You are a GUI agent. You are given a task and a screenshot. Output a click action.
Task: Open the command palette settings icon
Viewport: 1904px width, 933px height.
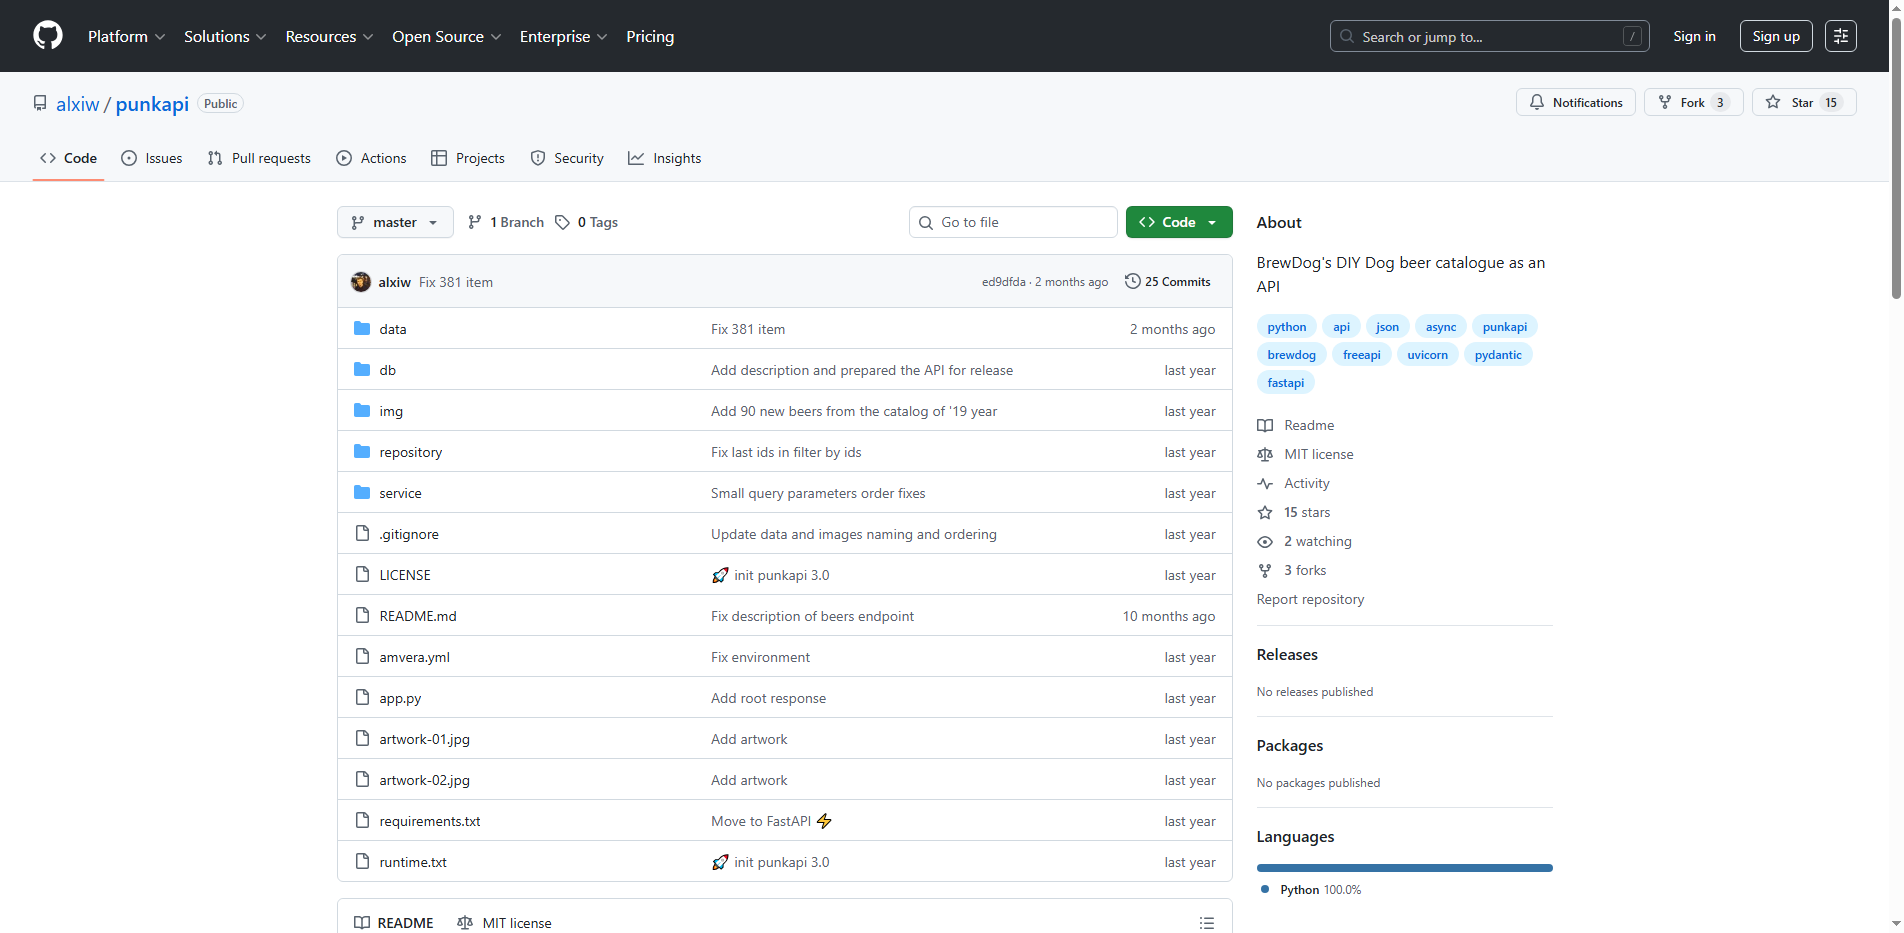point(1841,36)
